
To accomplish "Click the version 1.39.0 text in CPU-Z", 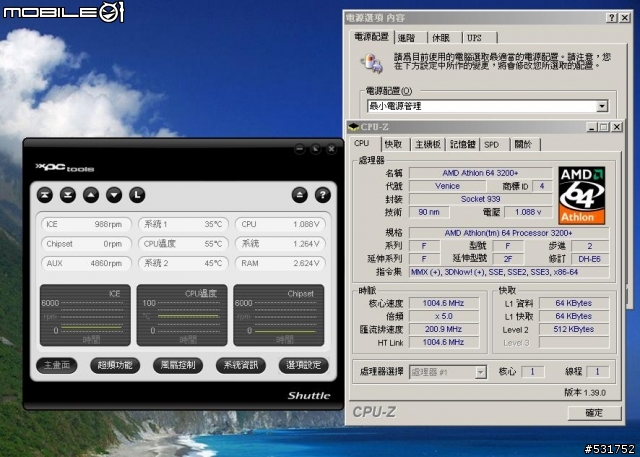I will pos(585,393).
